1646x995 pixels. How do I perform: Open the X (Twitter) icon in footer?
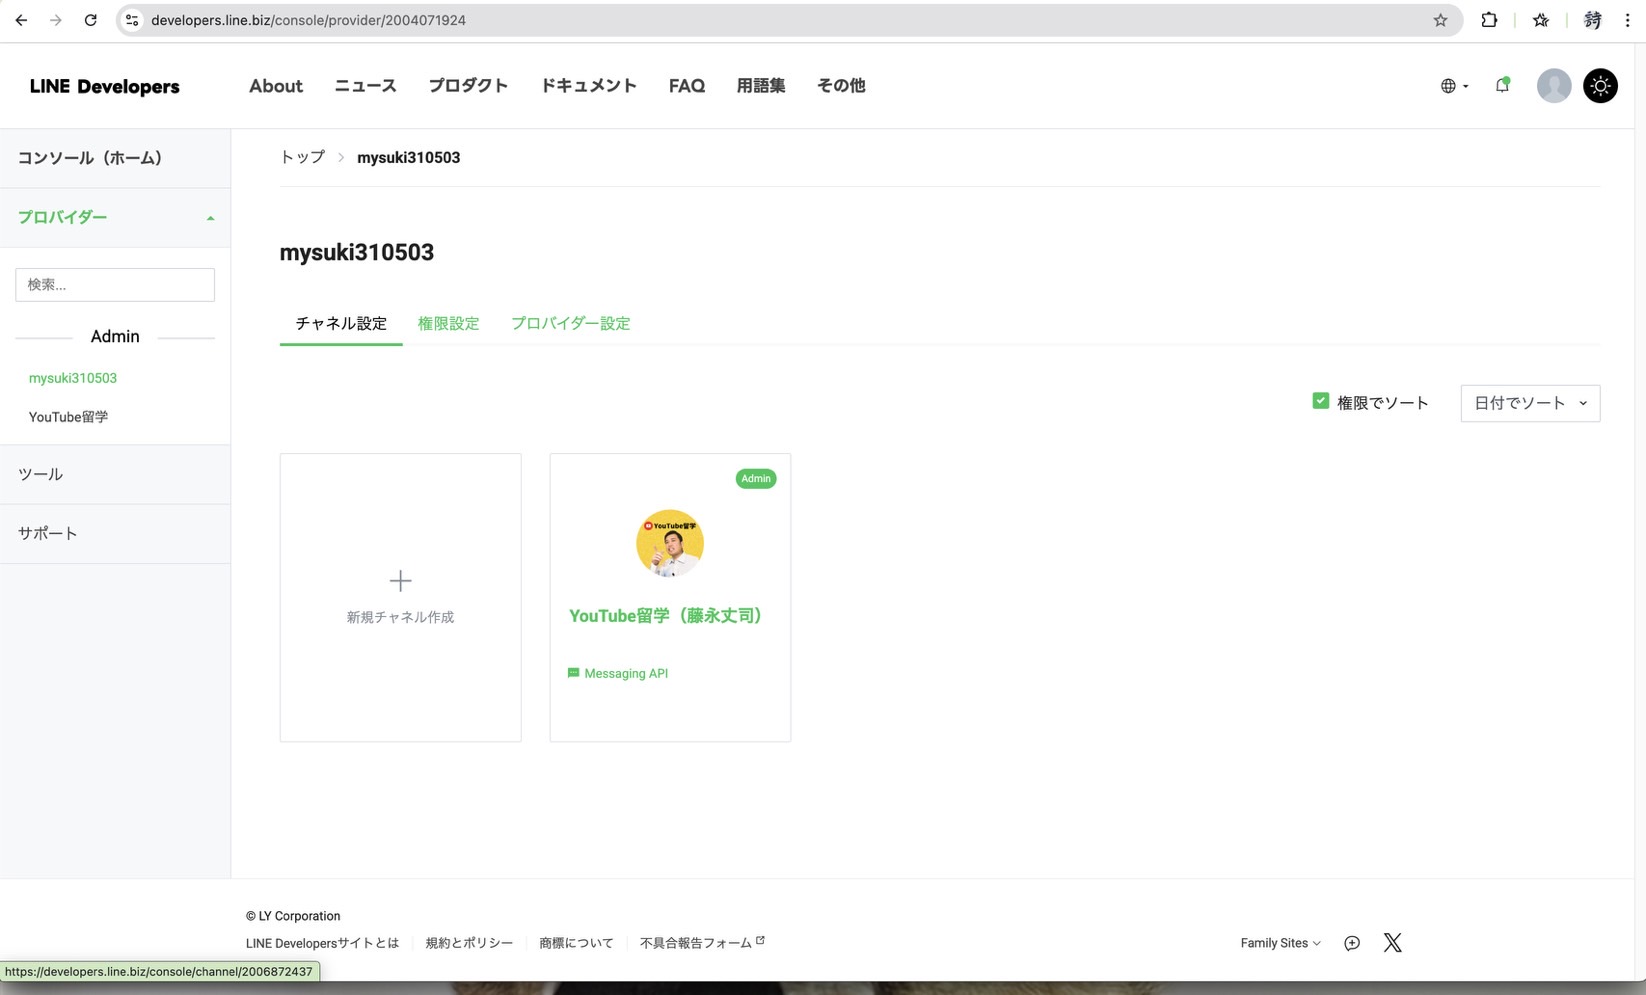tap(1392, 943)
